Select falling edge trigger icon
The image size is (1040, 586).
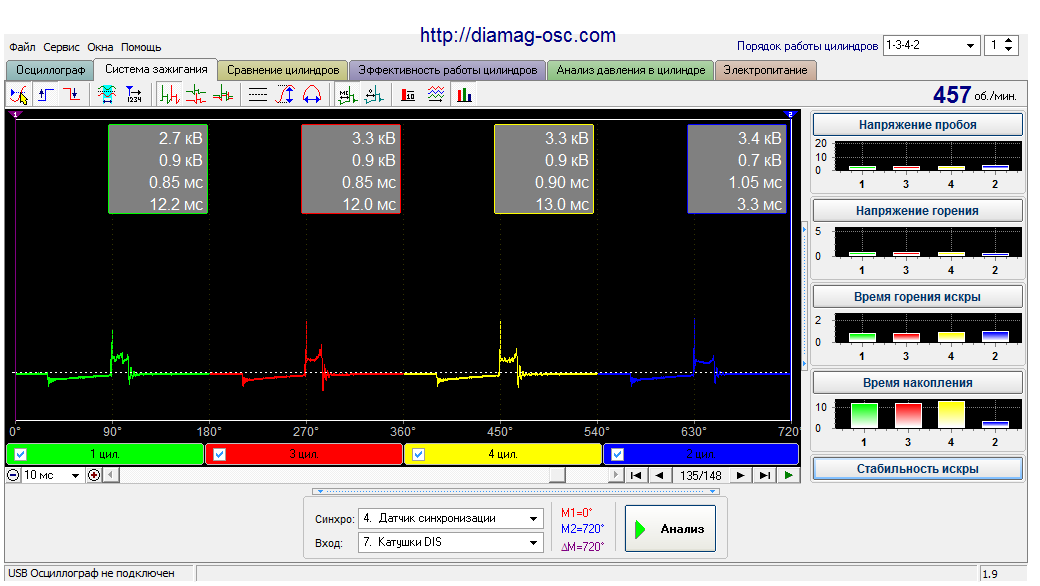coord(72,95)
